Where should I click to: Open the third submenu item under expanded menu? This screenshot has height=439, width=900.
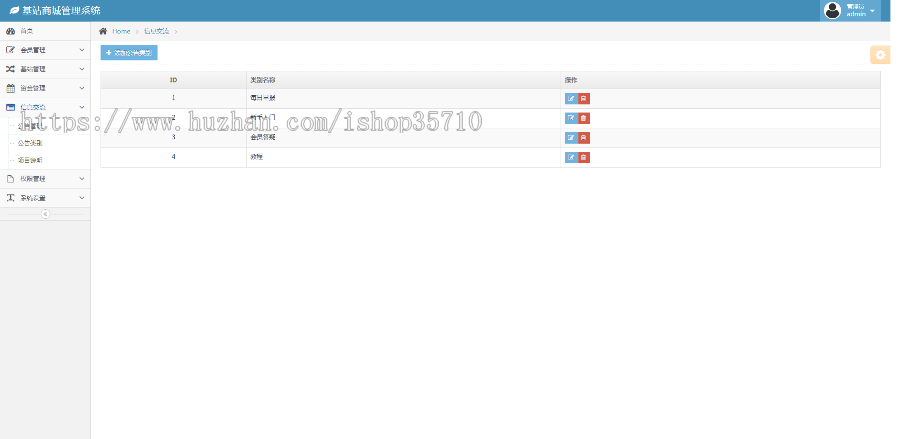(x=30, y=160)
